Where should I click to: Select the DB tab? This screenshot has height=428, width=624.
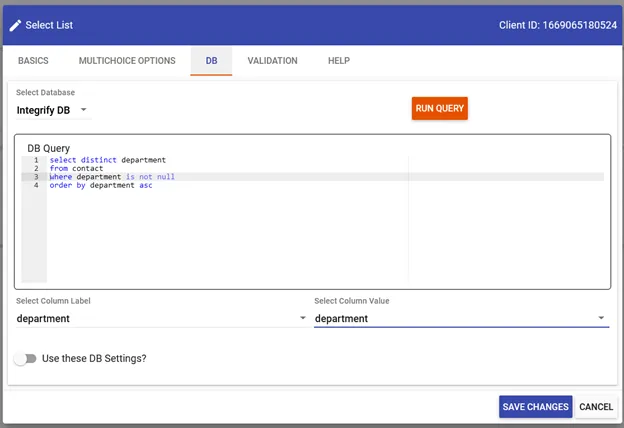point(211,61)
